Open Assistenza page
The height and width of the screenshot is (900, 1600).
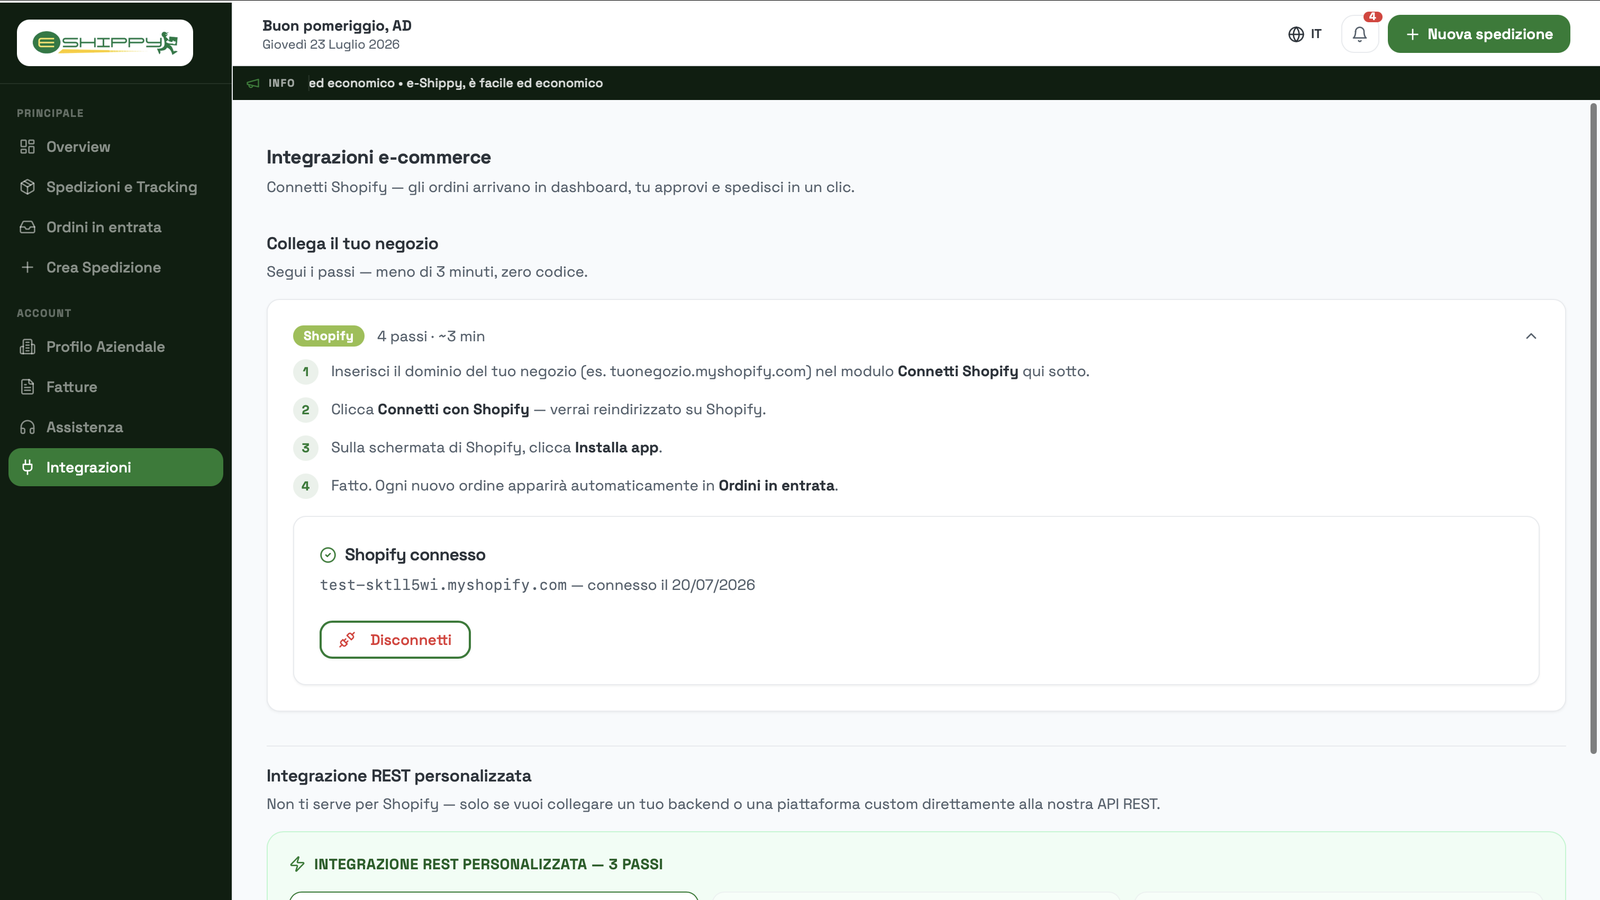click(x=116, y=427)
